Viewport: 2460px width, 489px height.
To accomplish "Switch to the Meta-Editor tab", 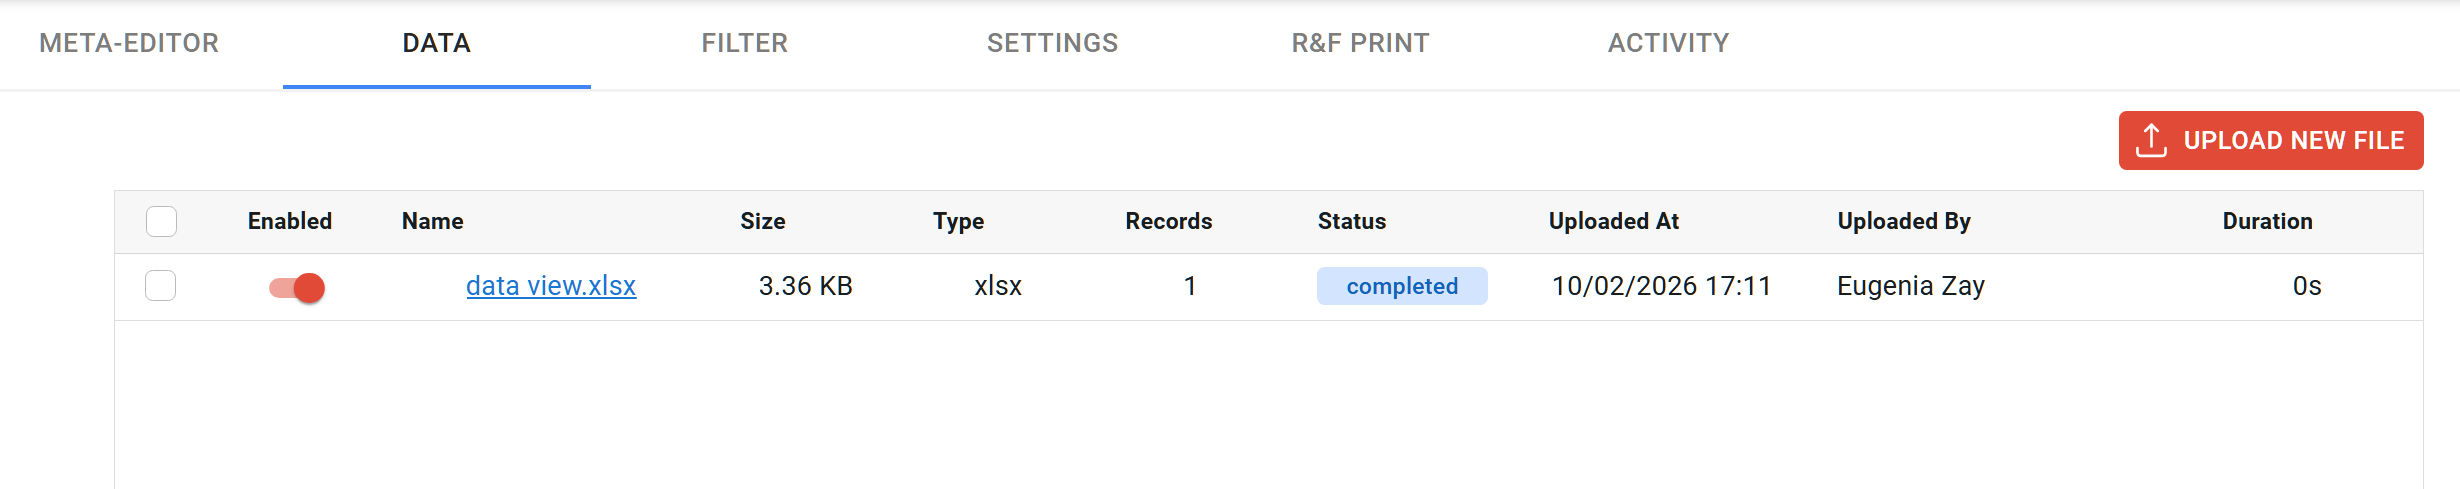I will pyautogui.click(x=129, y=43).
